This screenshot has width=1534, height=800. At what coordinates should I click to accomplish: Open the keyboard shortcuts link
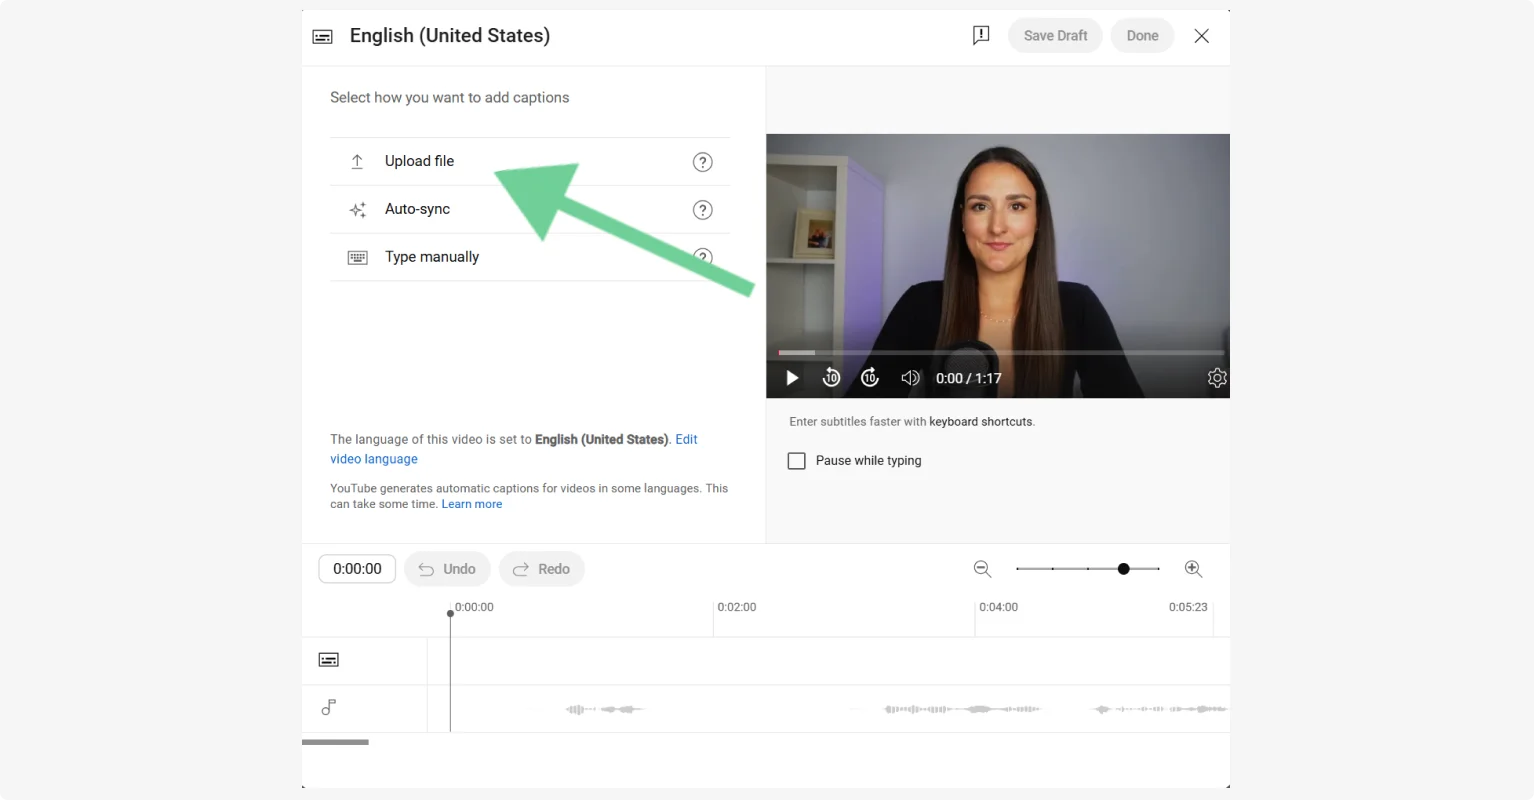981,422
